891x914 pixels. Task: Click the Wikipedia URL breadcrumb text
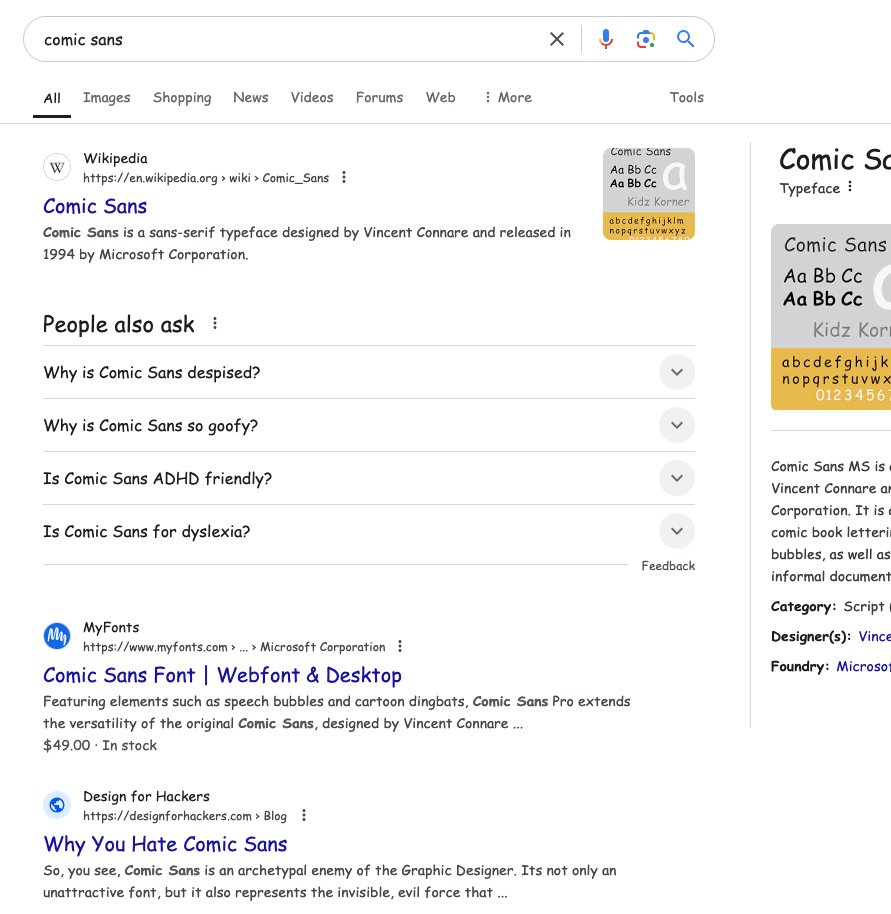(x=206, y=178)
